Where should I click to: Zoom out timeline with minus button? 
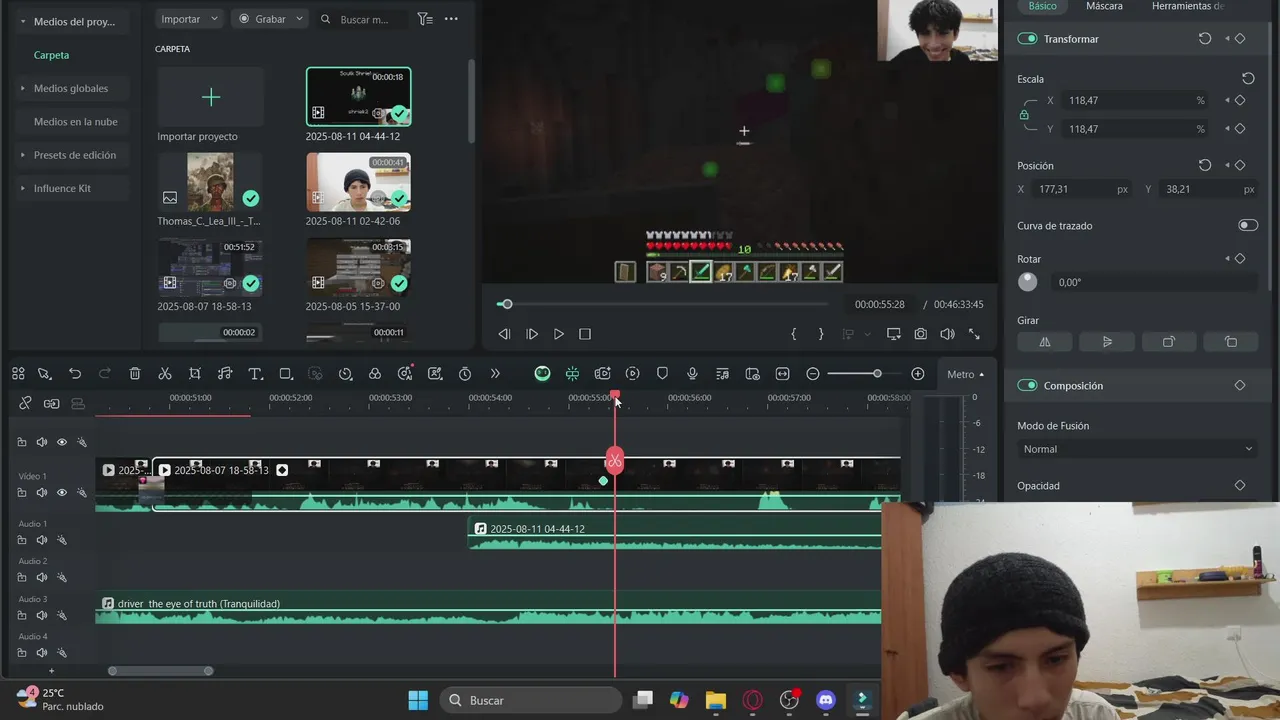point(813,374)
